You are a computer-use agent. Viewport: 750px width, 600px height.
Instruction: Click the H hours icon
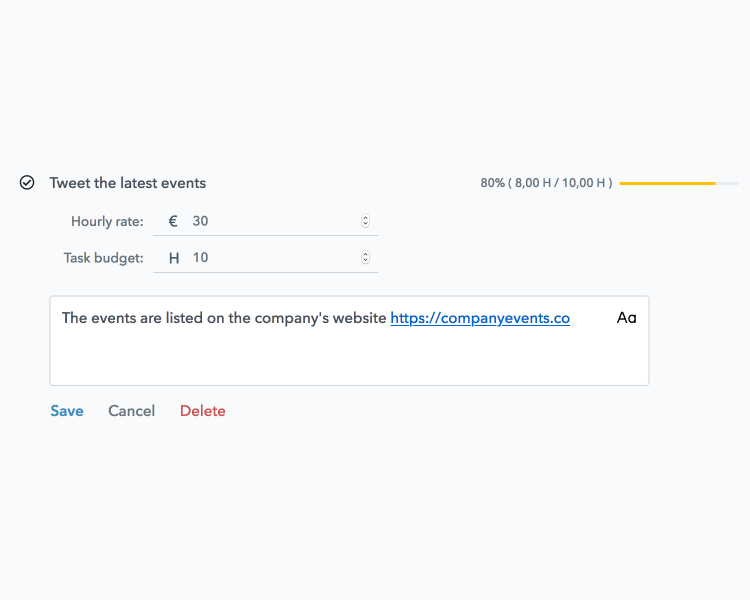pos(174,258)
